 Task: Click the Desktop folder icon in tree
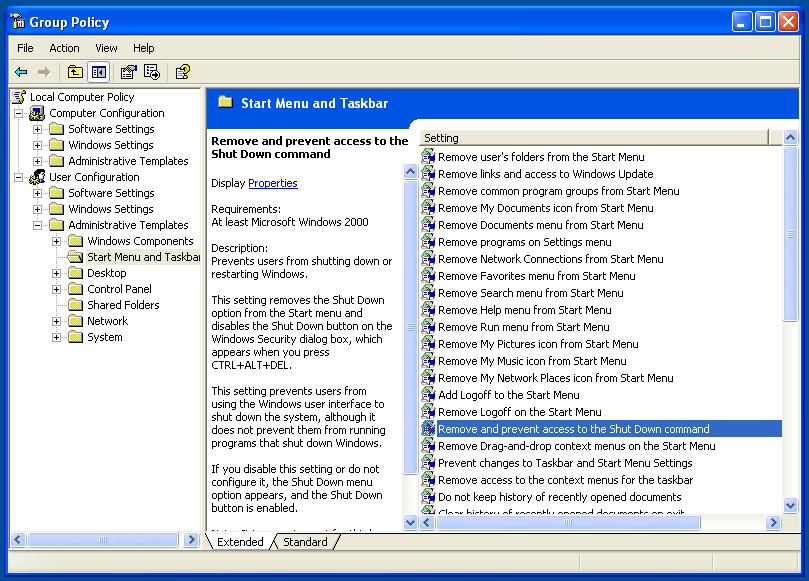click(75, 273)
